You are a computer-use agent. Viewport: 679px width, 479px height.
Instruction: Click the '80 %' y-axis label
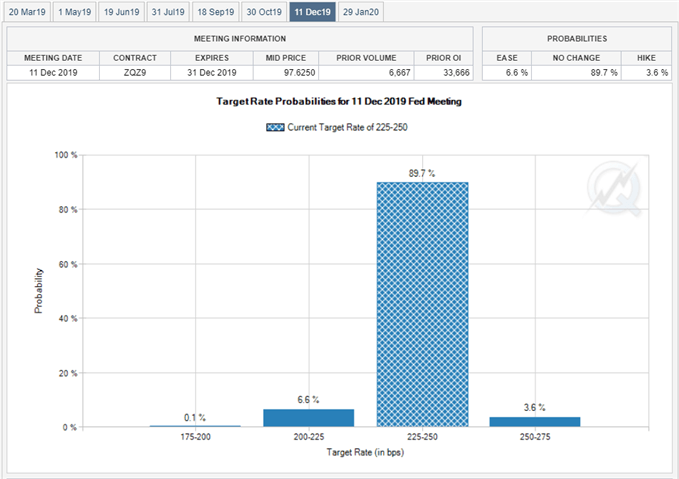tap(68, 210)
